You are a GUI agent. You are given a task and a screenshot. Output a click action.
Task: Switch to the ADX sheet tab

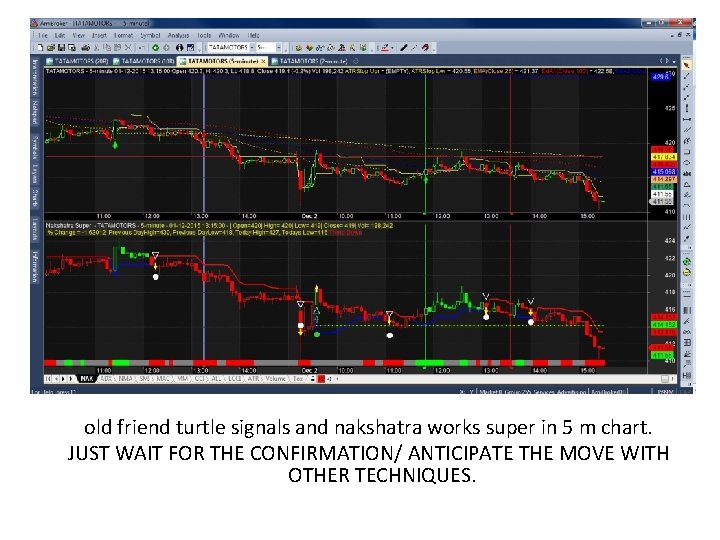tap(106, 379)
